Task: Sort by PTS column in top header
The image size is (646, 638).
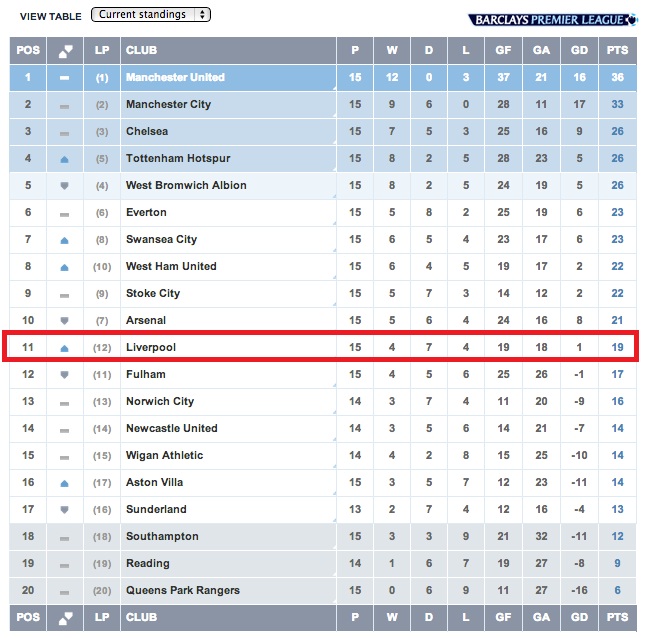Action: tap(617, 50)
